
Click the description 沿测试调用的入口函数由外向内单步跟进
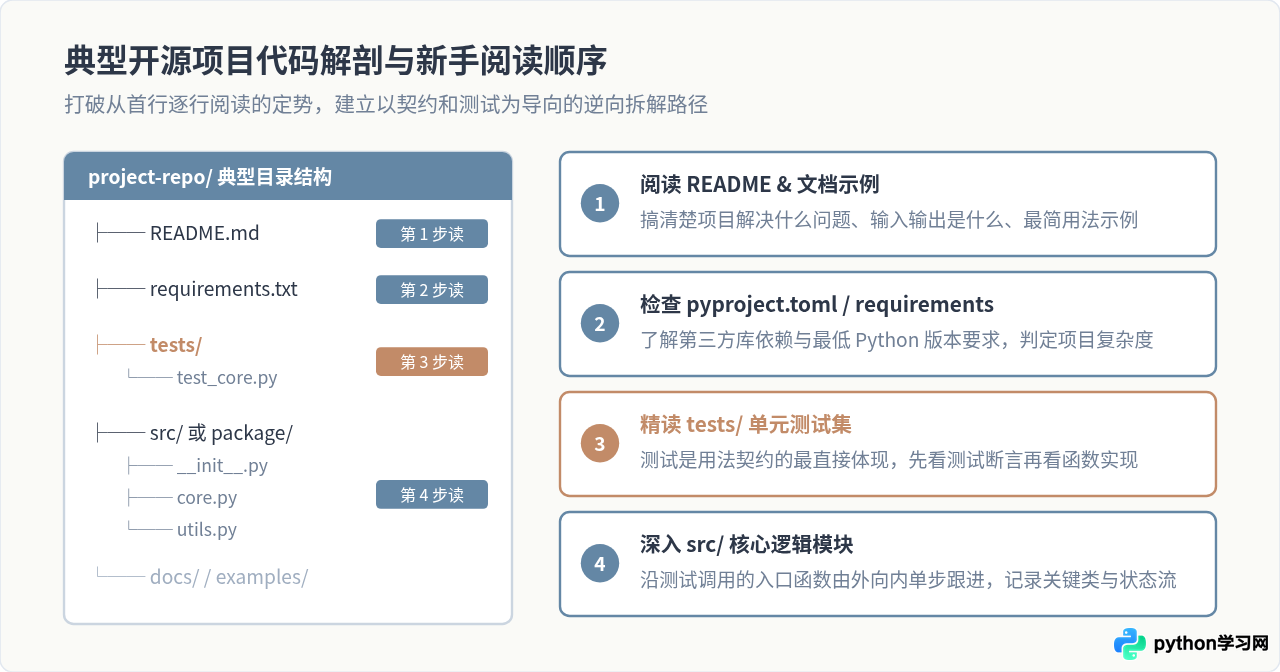pyautogui.click(x=908, y=580)
